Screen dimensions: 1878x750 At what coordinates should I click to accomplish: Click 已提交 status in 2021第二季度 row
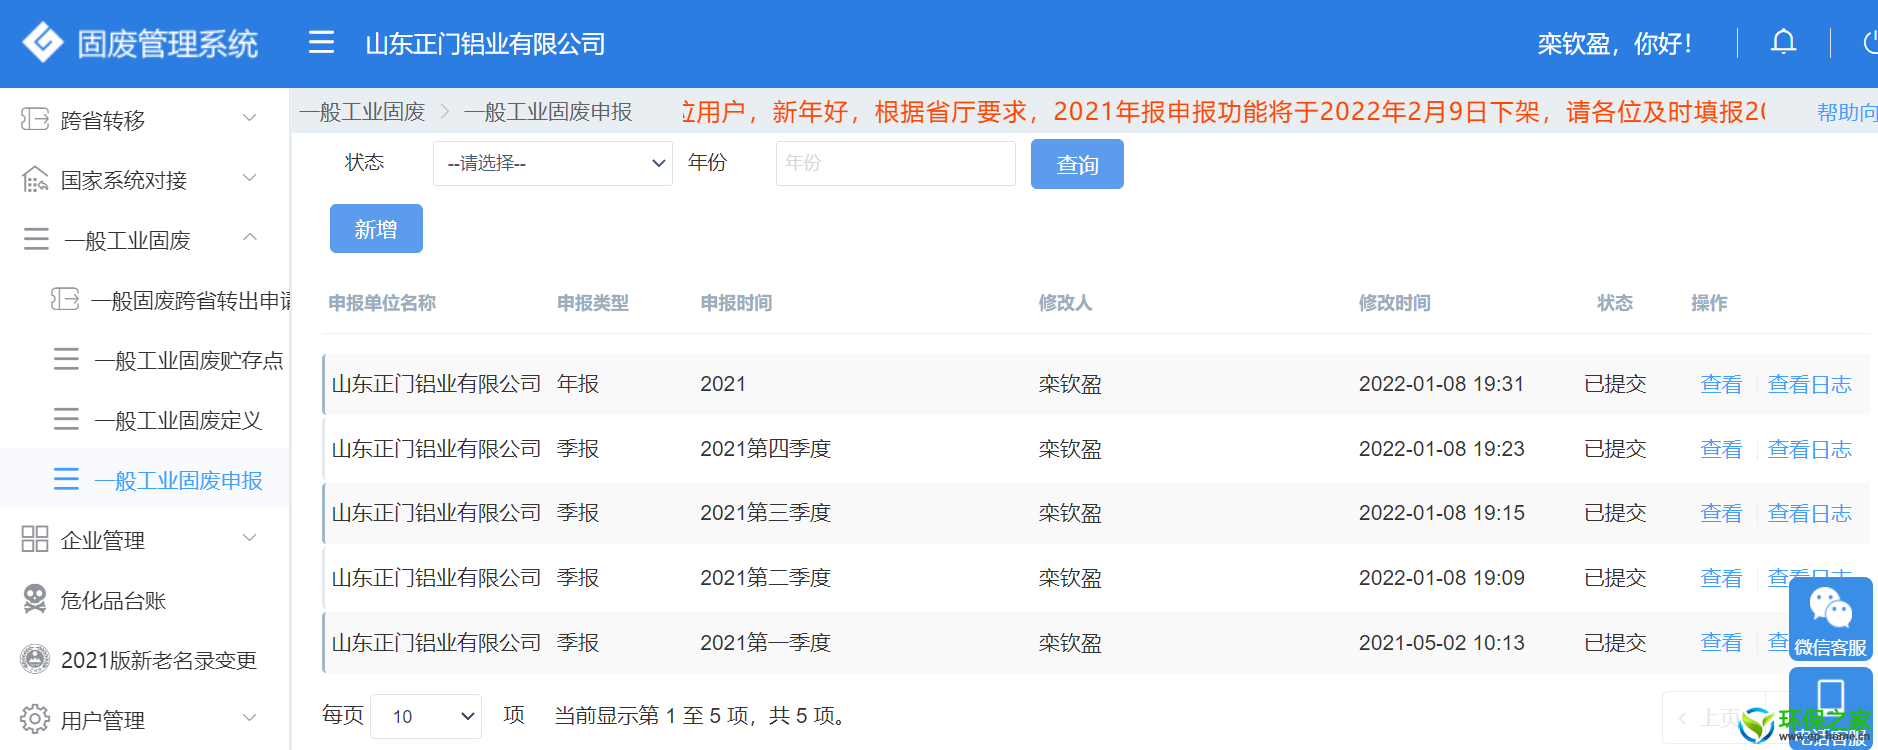pos(1615,578)
